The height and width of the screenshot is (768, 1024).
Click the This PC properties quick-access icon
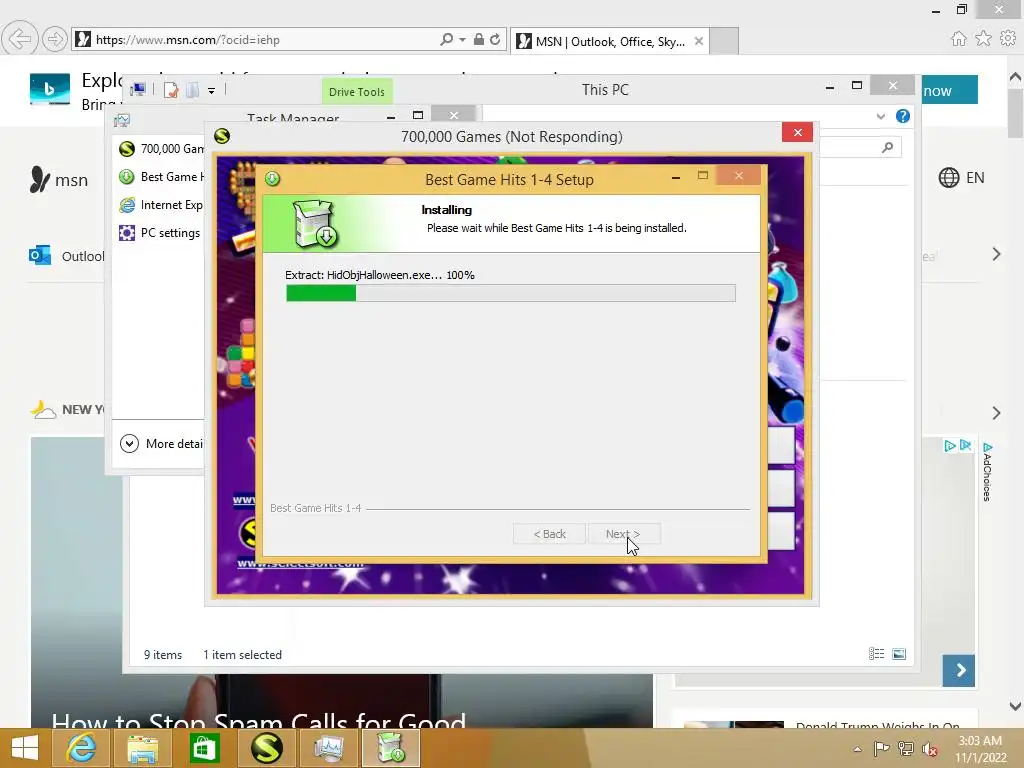171,90
